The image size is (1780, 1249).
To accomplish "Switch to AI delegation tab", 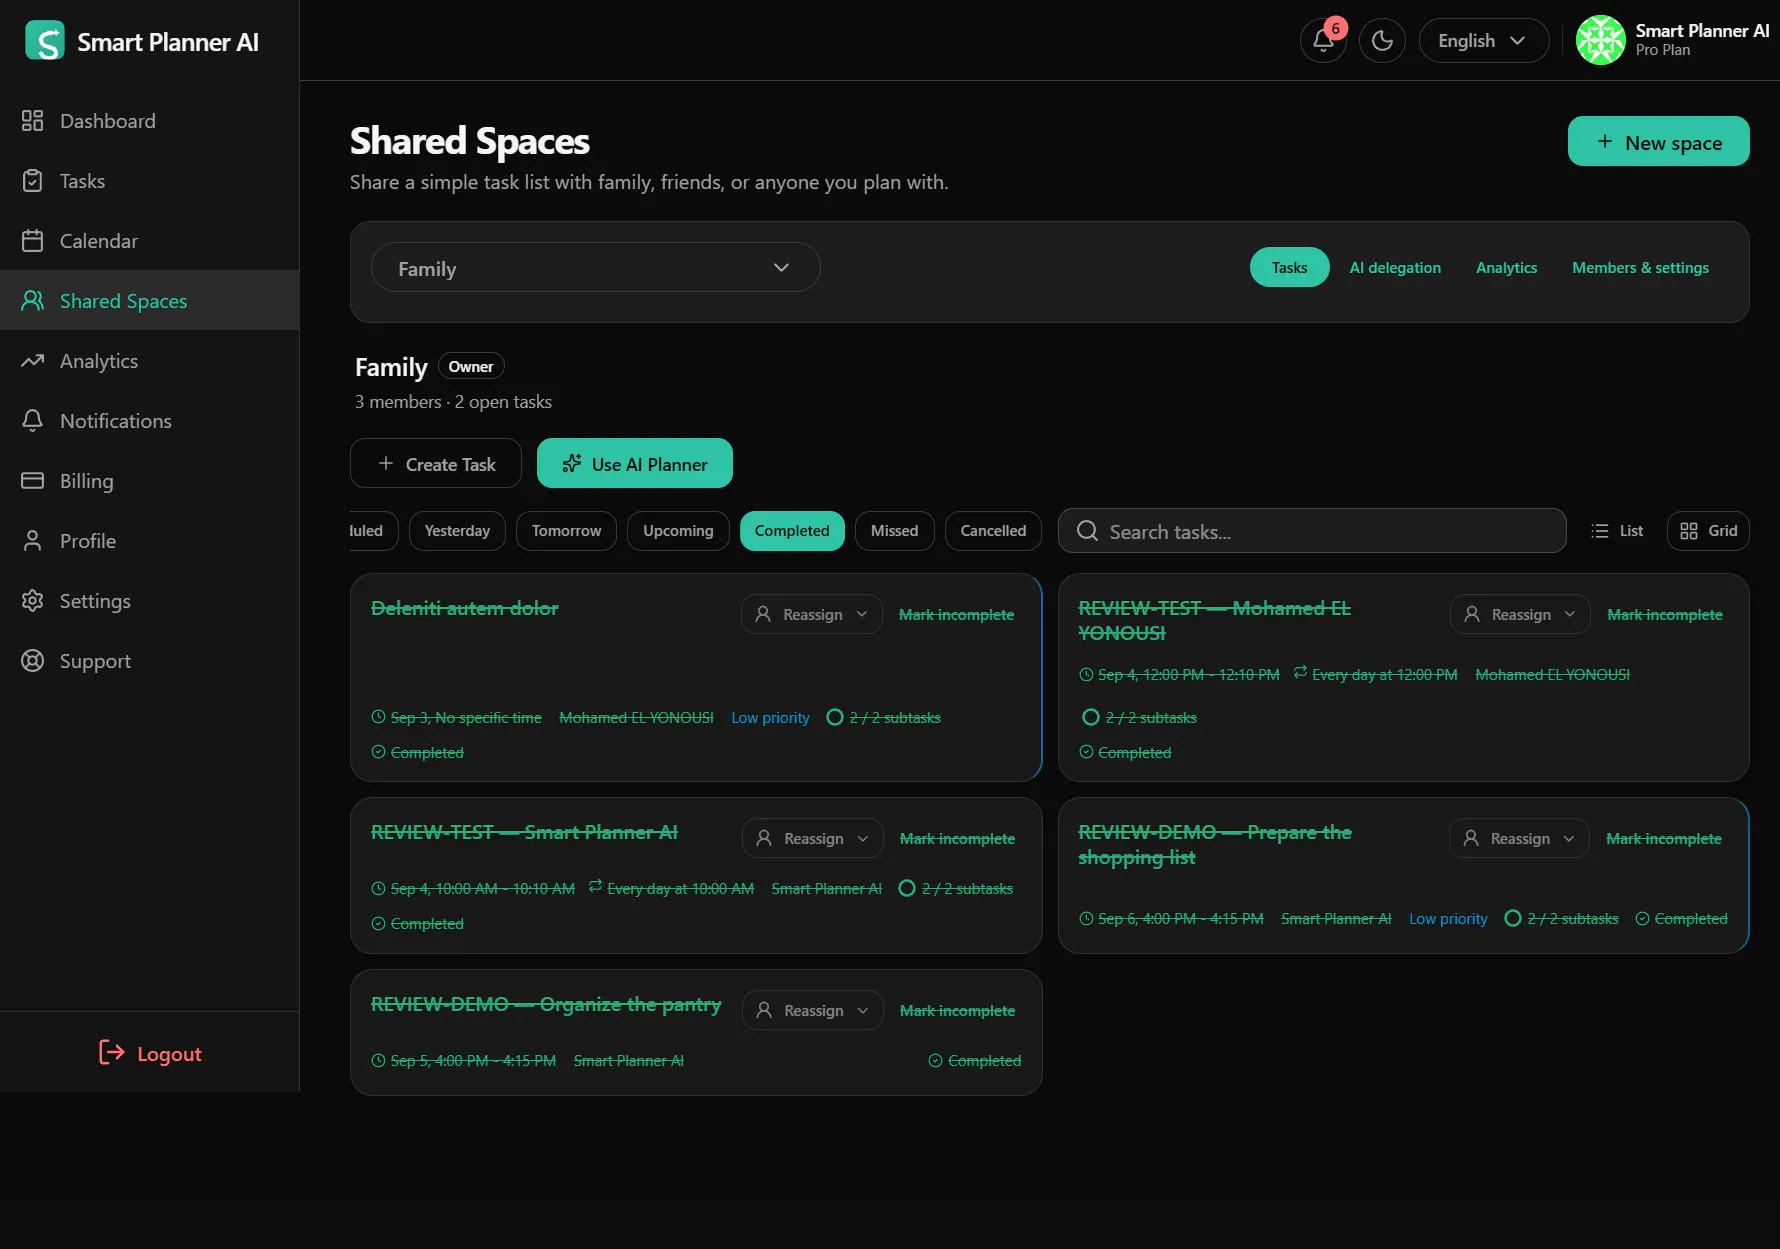I will [1395, 268].
